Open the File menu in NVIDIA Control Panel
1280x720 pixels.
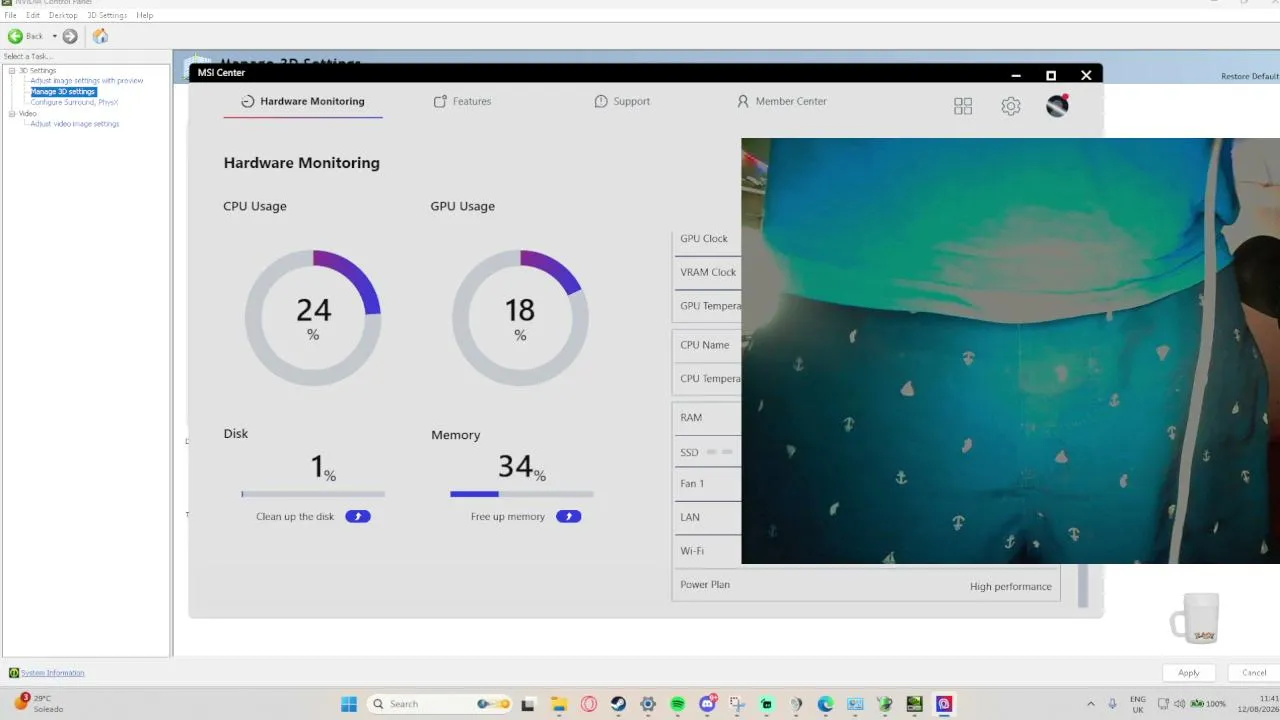click(x=10, y=15)
